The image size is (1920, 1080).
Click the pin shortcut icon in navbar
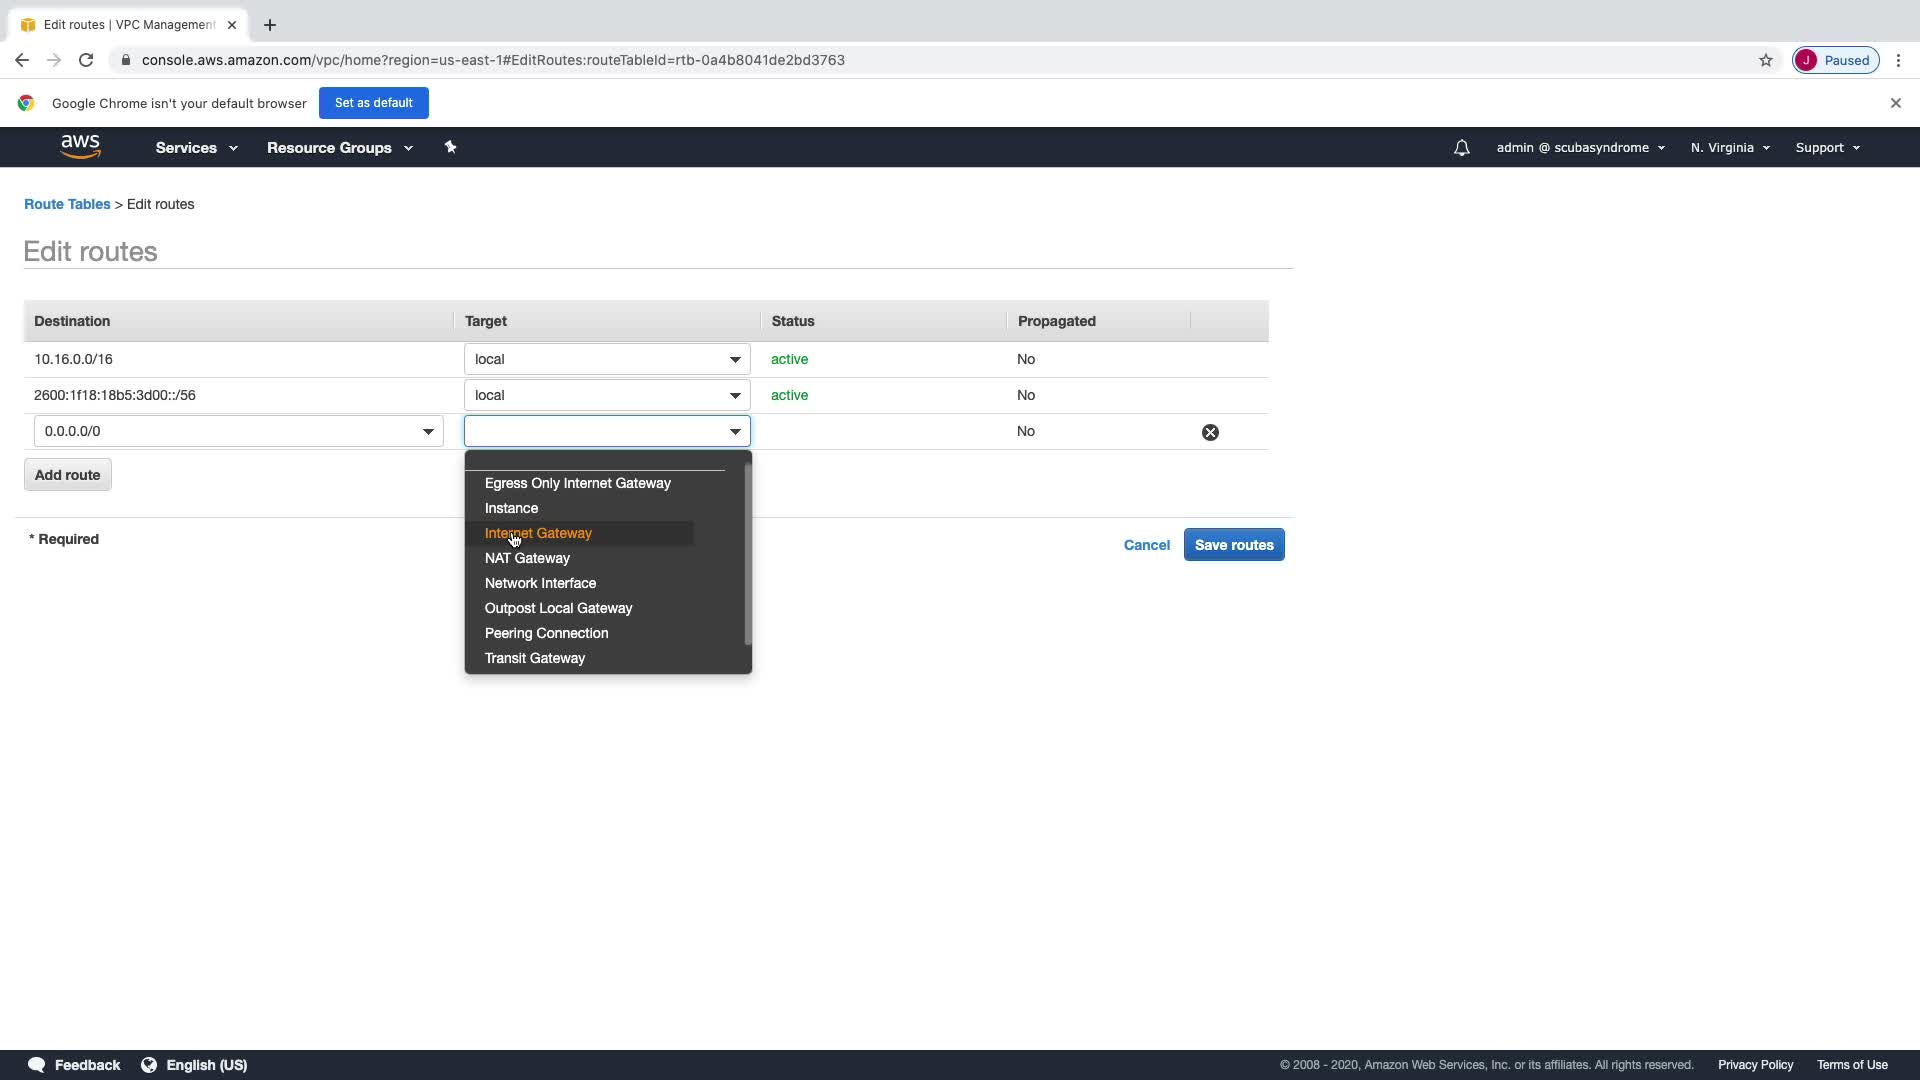tap(450, 147)
